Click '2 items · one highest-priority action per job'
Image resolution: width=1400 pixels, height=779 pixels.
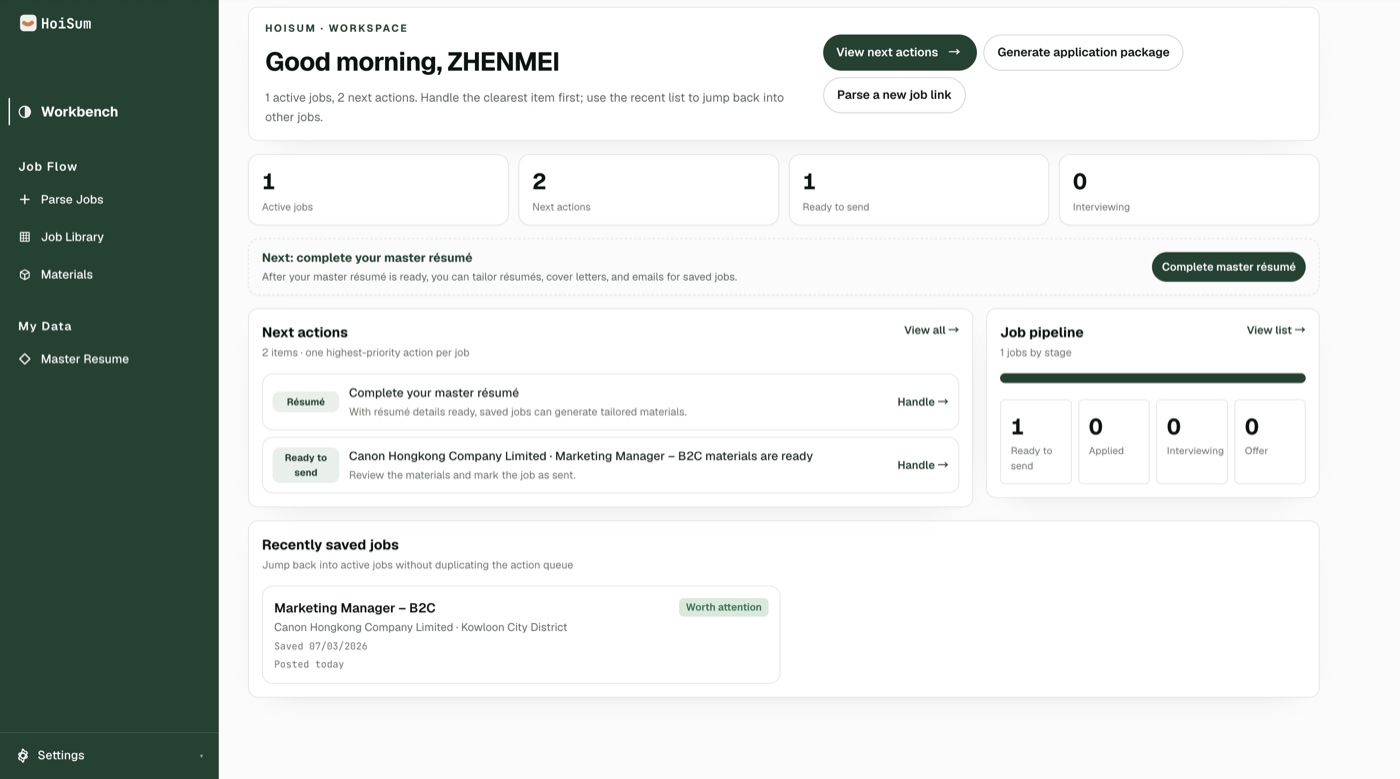pos(366,353)
